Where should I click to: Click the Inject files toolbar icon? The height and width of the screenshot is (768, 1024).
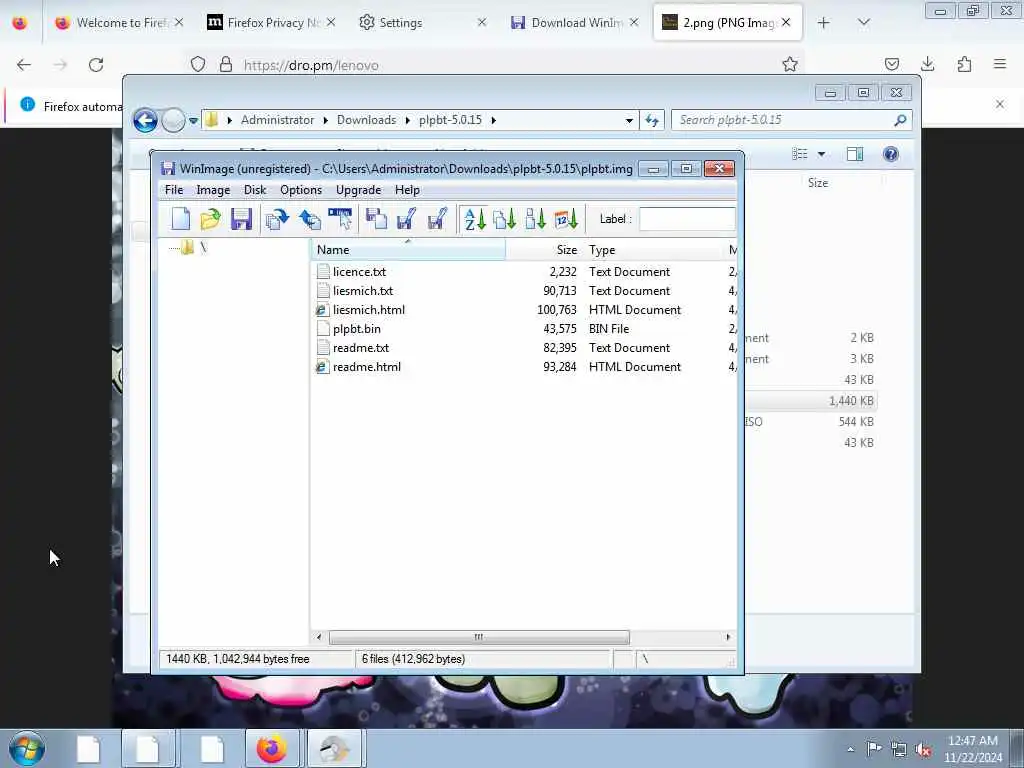277,219
